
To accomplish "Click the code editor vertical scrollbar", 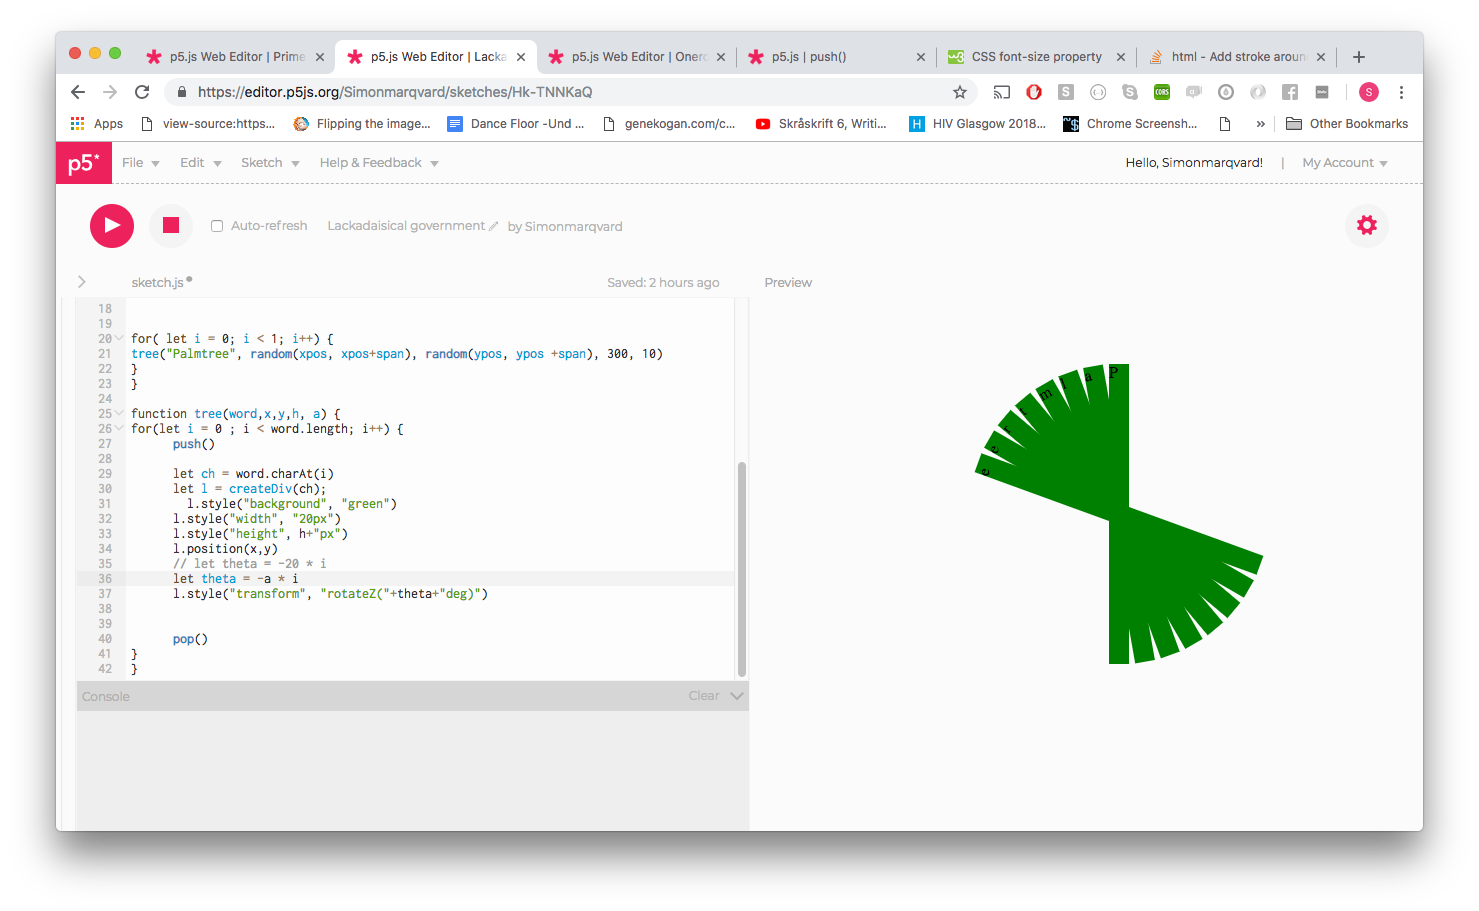I will [x=741, y=569].
